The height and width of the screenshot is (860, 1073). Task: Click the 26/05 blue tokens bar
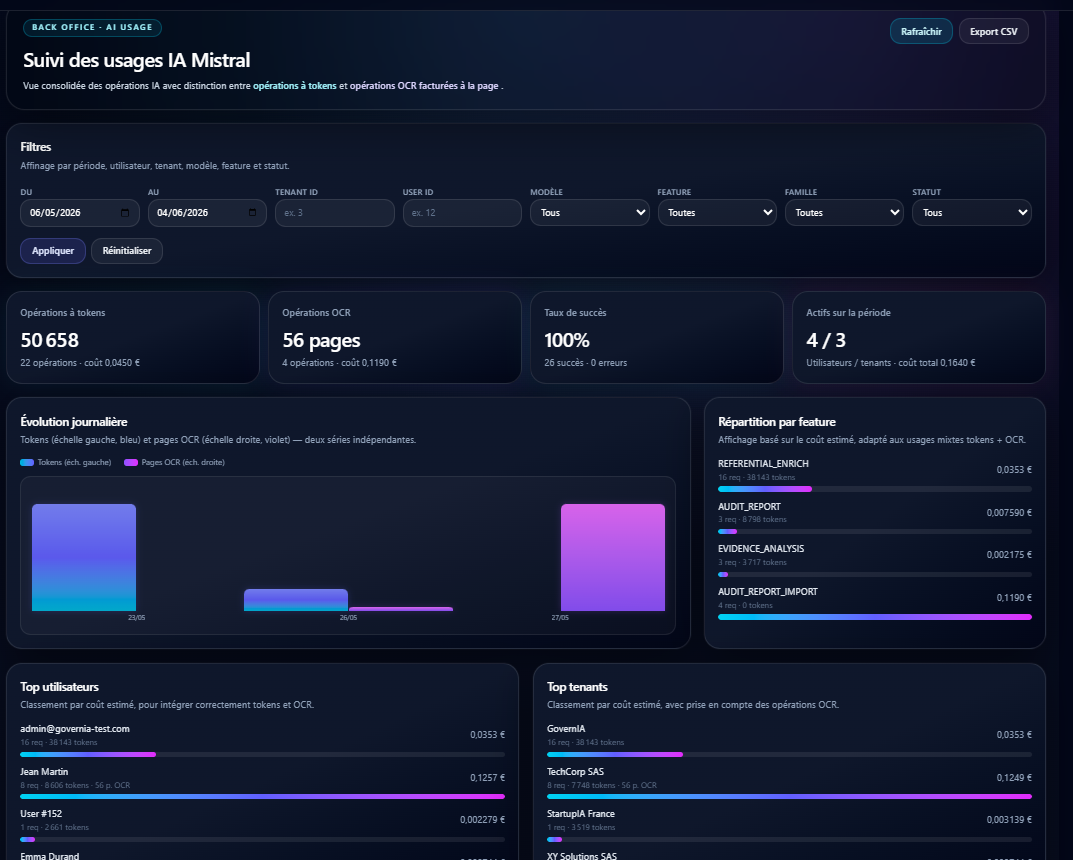(296, 600)
